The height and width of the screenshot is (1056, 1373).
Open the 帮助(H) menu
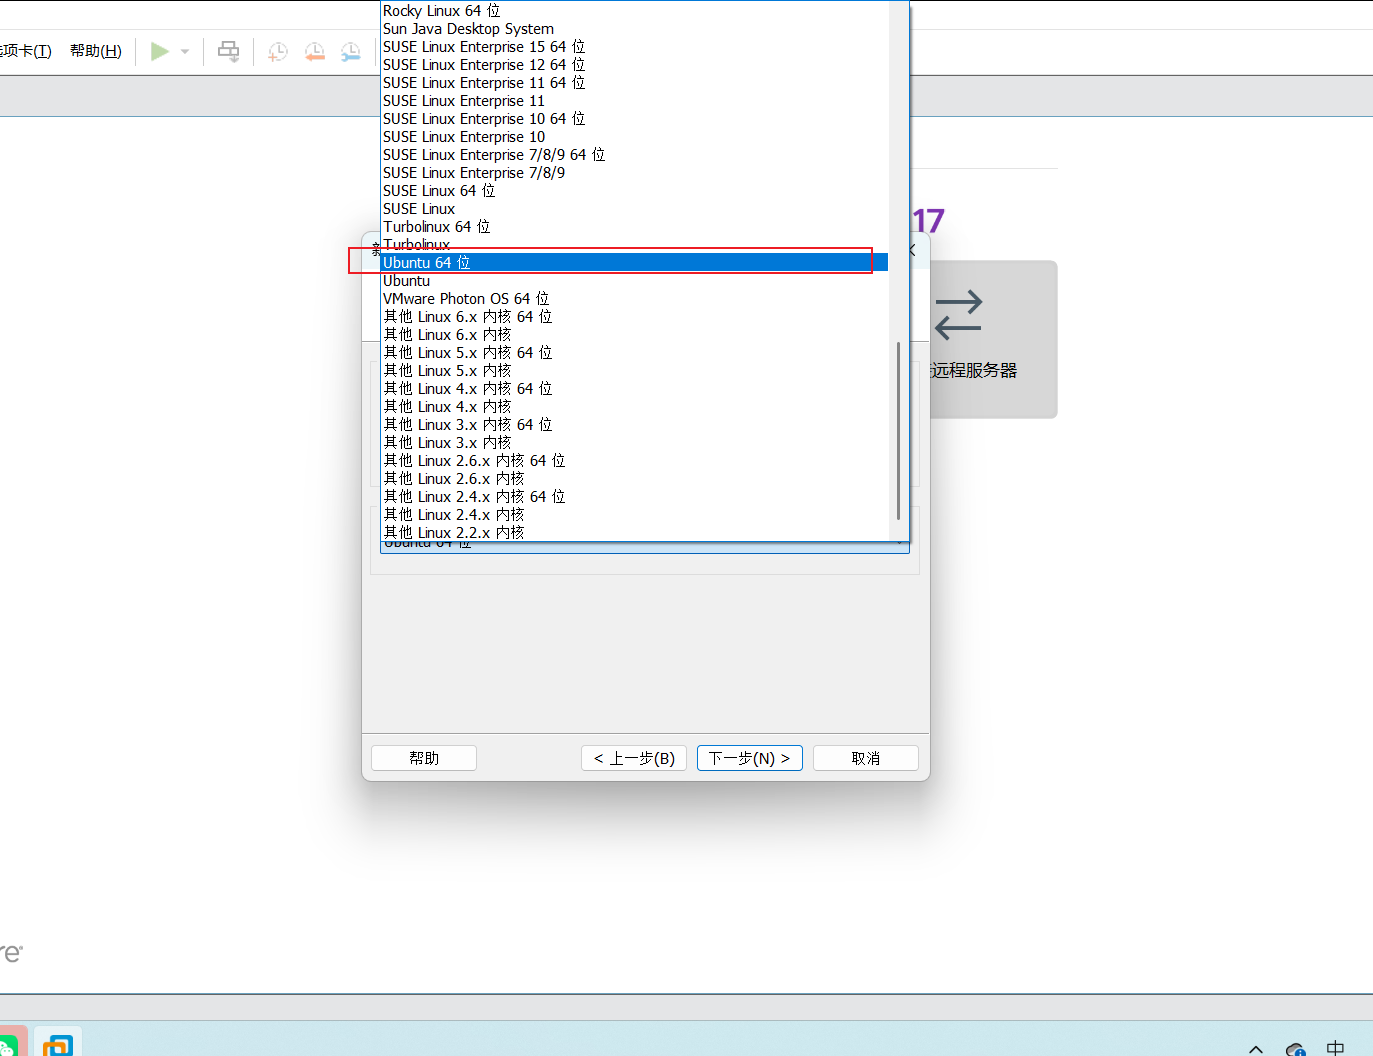pyautogui.click(x=96, y=51)
